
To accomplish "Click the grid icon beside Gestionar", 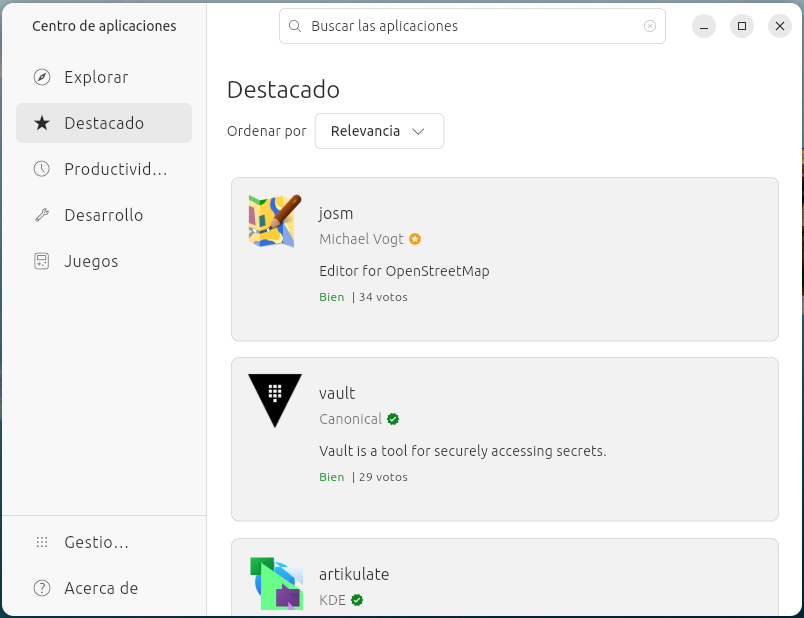I will (x=41, y=542).
